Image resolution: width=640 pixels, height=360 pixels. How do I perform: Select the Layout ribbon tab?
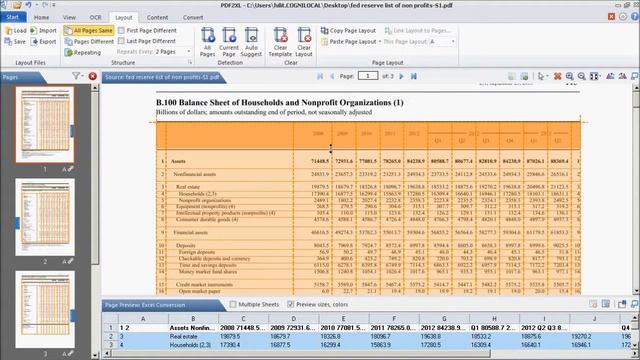tap(123, 18)
